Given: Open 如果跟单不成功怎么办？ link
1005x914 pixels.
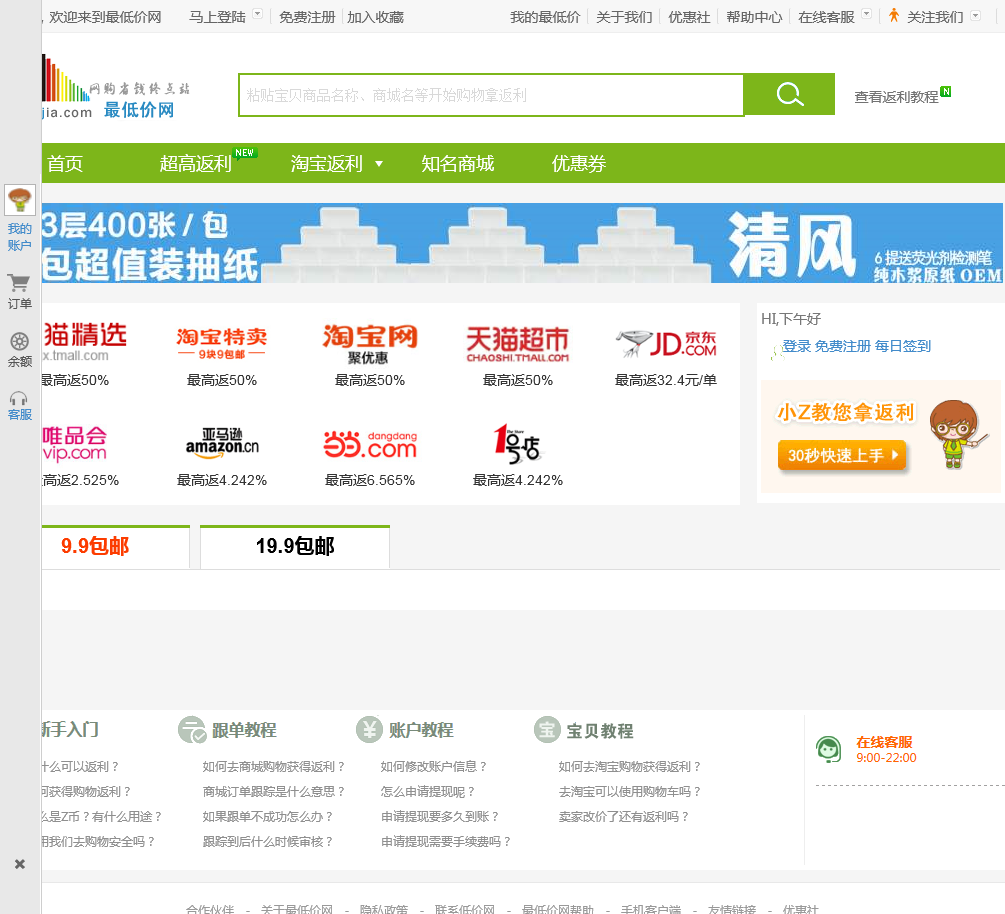Looking at the screenshot, I should coord(268,817).
